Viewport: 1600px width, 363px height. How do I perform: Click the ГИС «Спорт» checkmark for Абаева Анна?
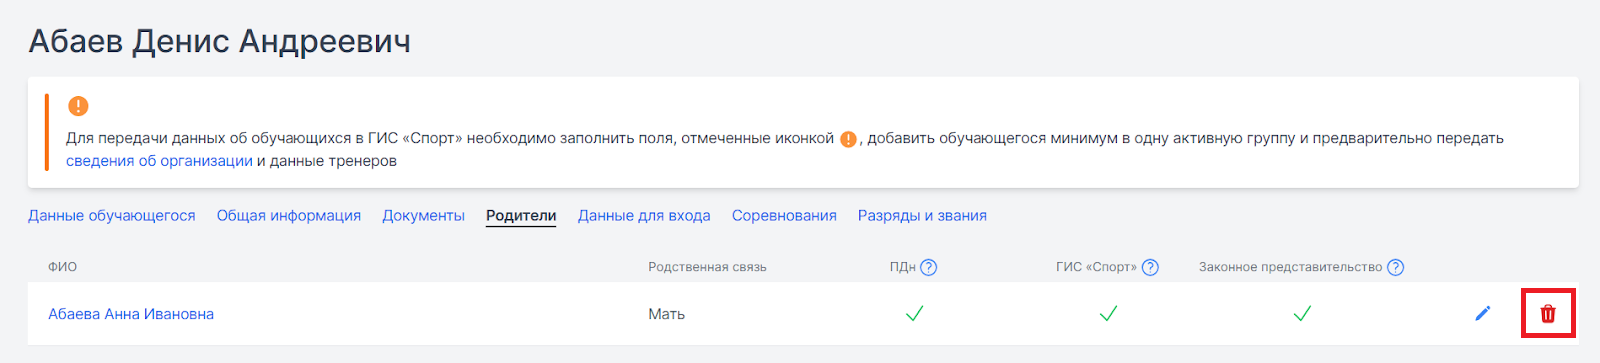click(1108, 314)
